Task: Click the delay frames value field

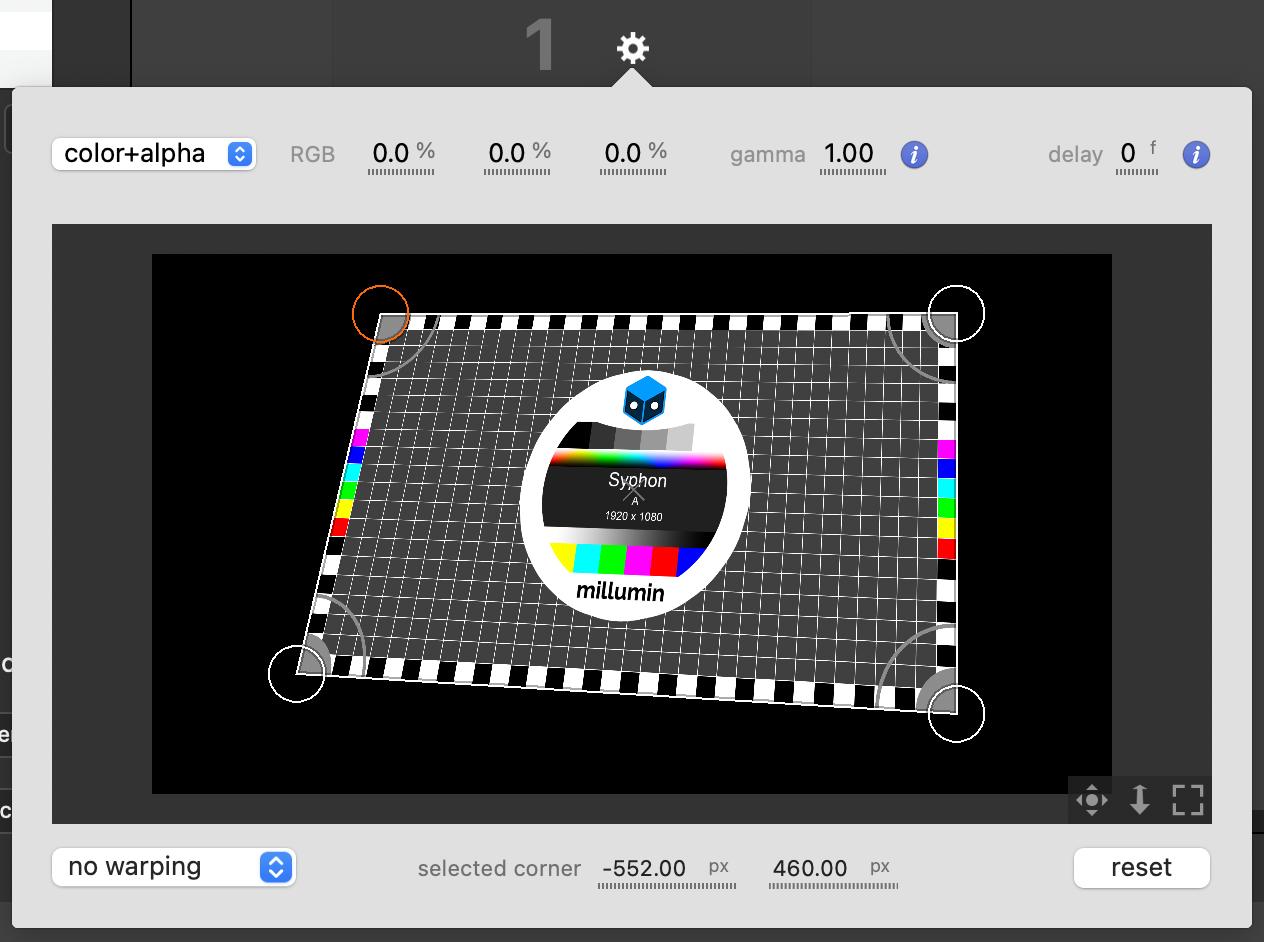Action: click(1128, 153)
